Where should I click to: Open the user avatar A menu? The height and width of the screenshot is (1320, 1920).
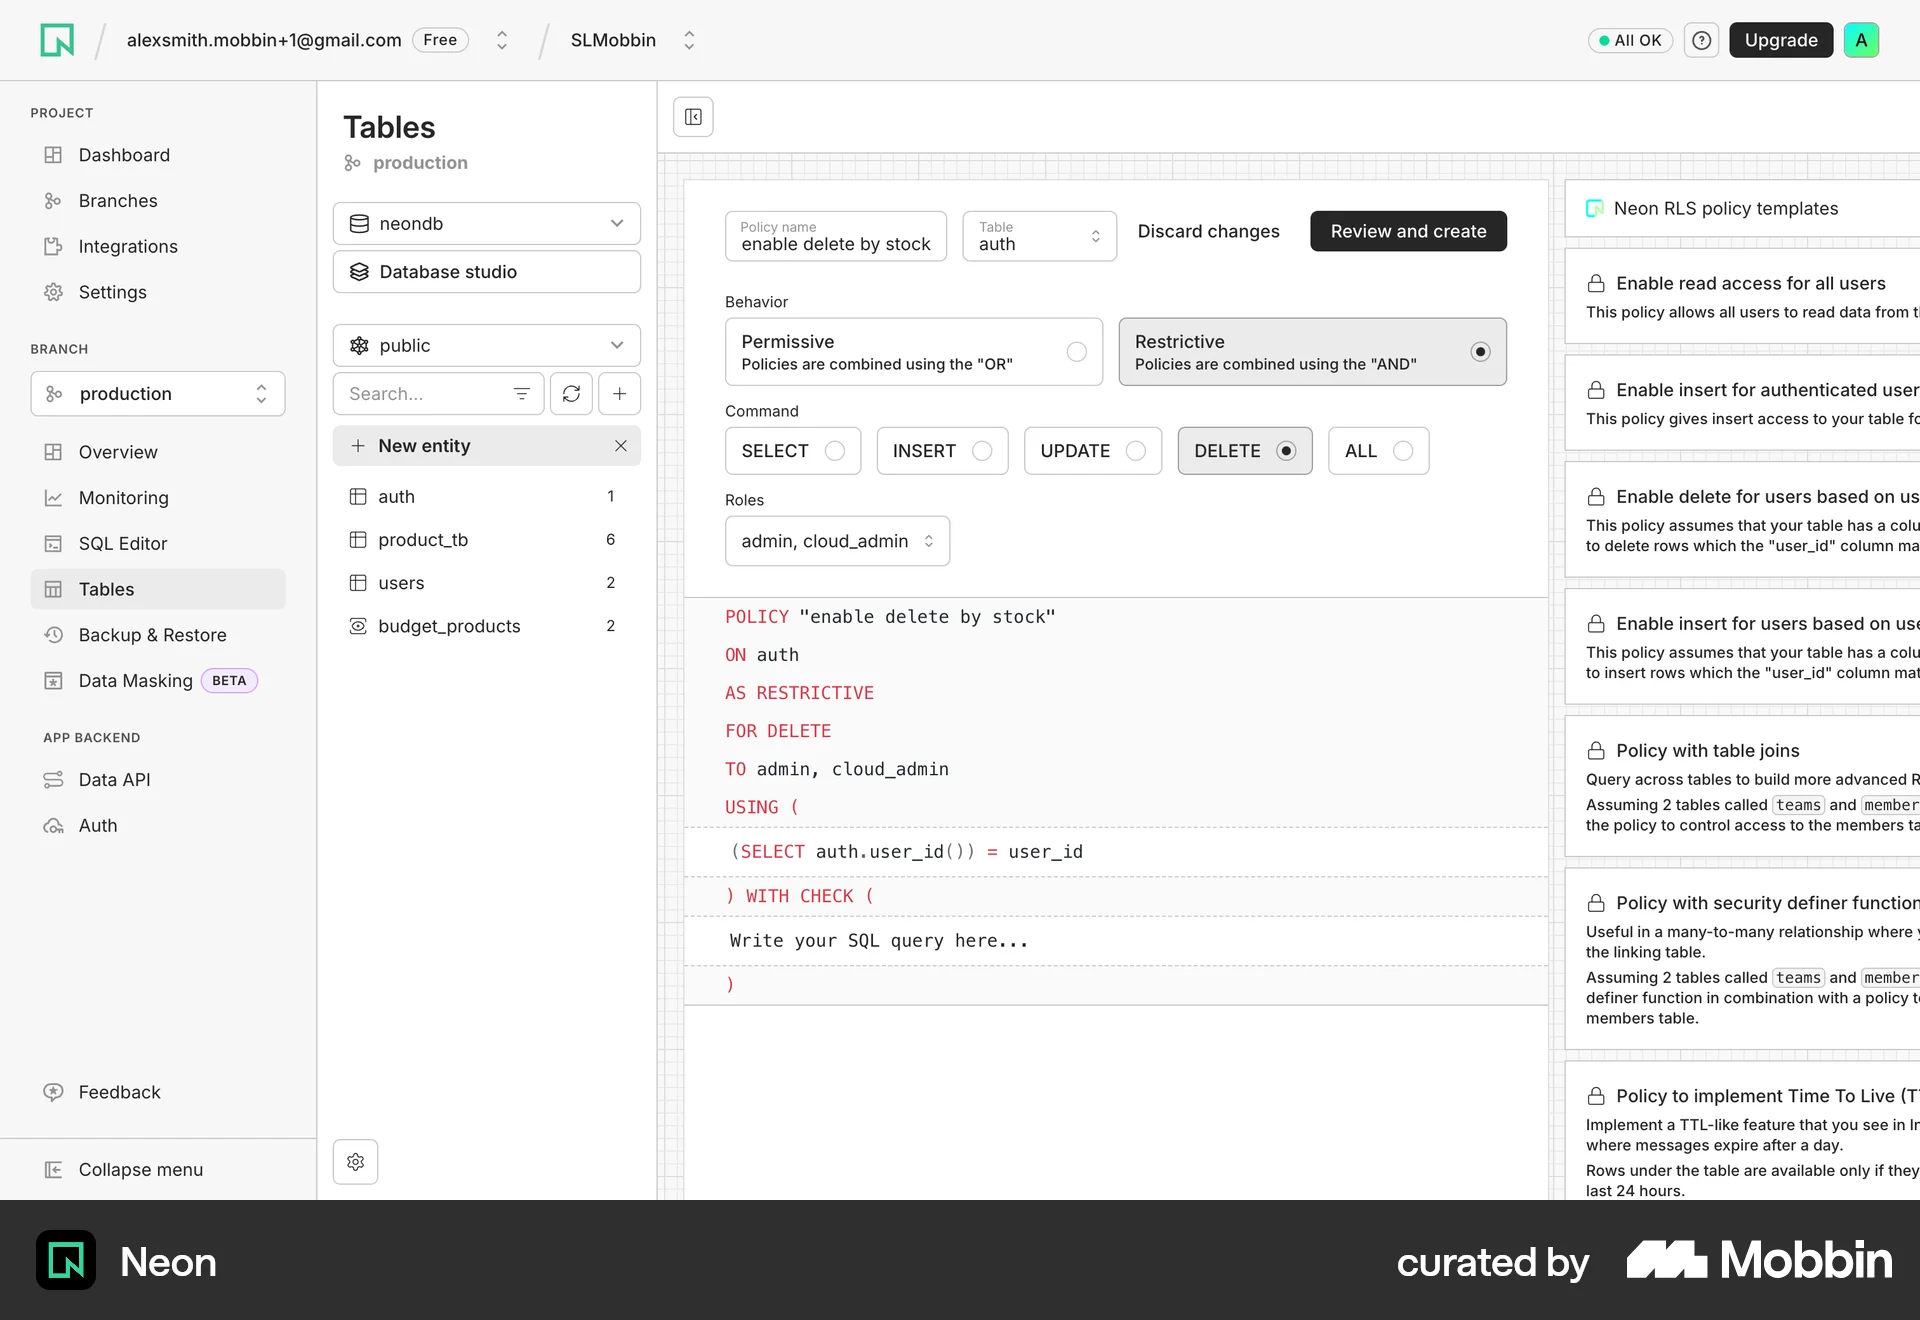[x=1861, y=40]
